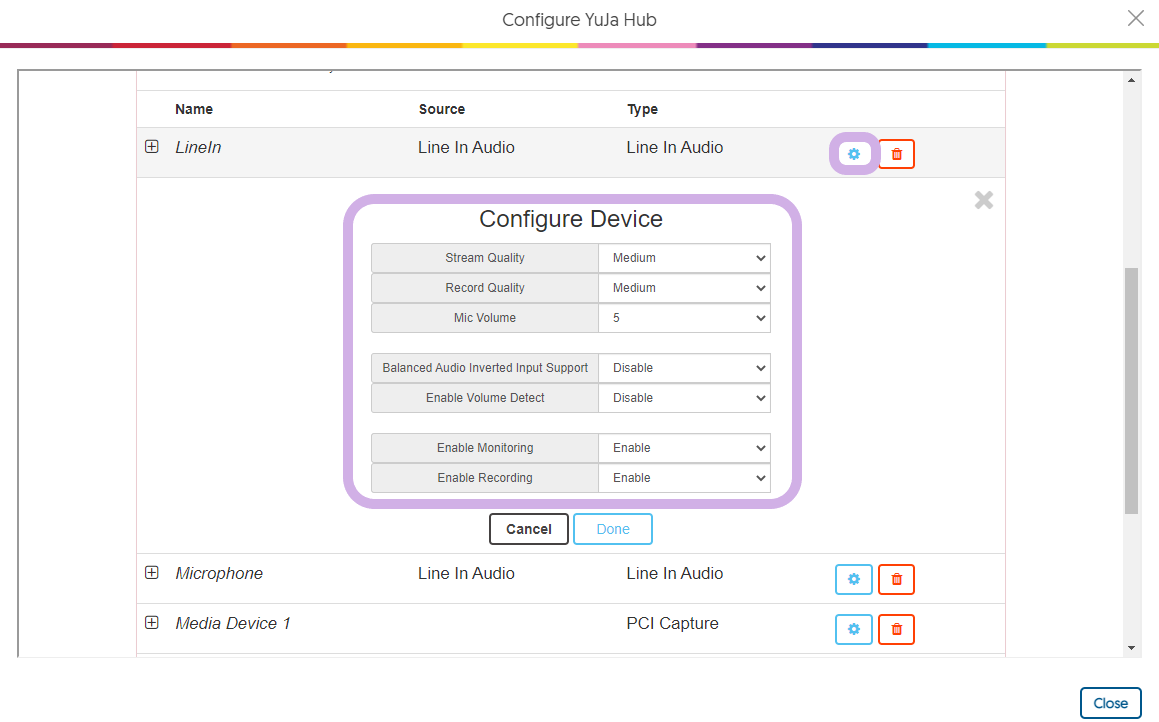The width and height of the screenshot is (1159, 722).
Task: Delete the Microphone device
Action: point(896,579)
